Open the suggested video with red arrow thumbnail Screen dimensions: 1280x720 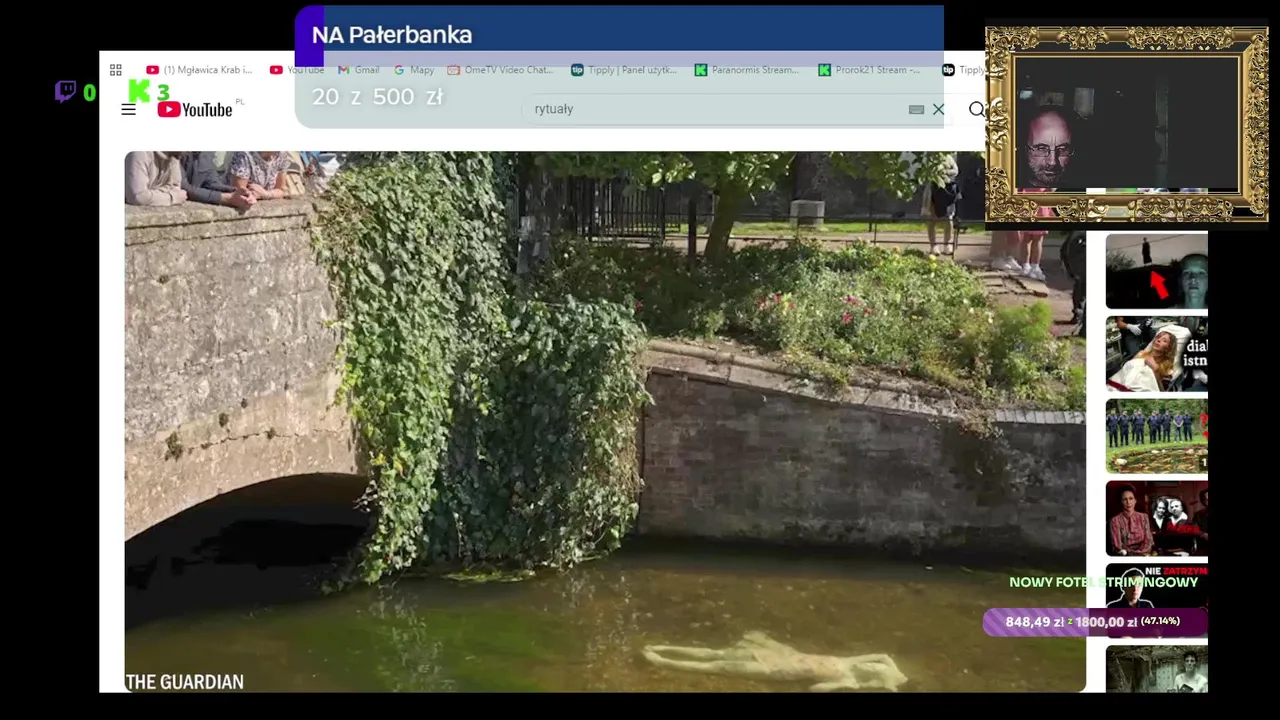click(1156, 271)
